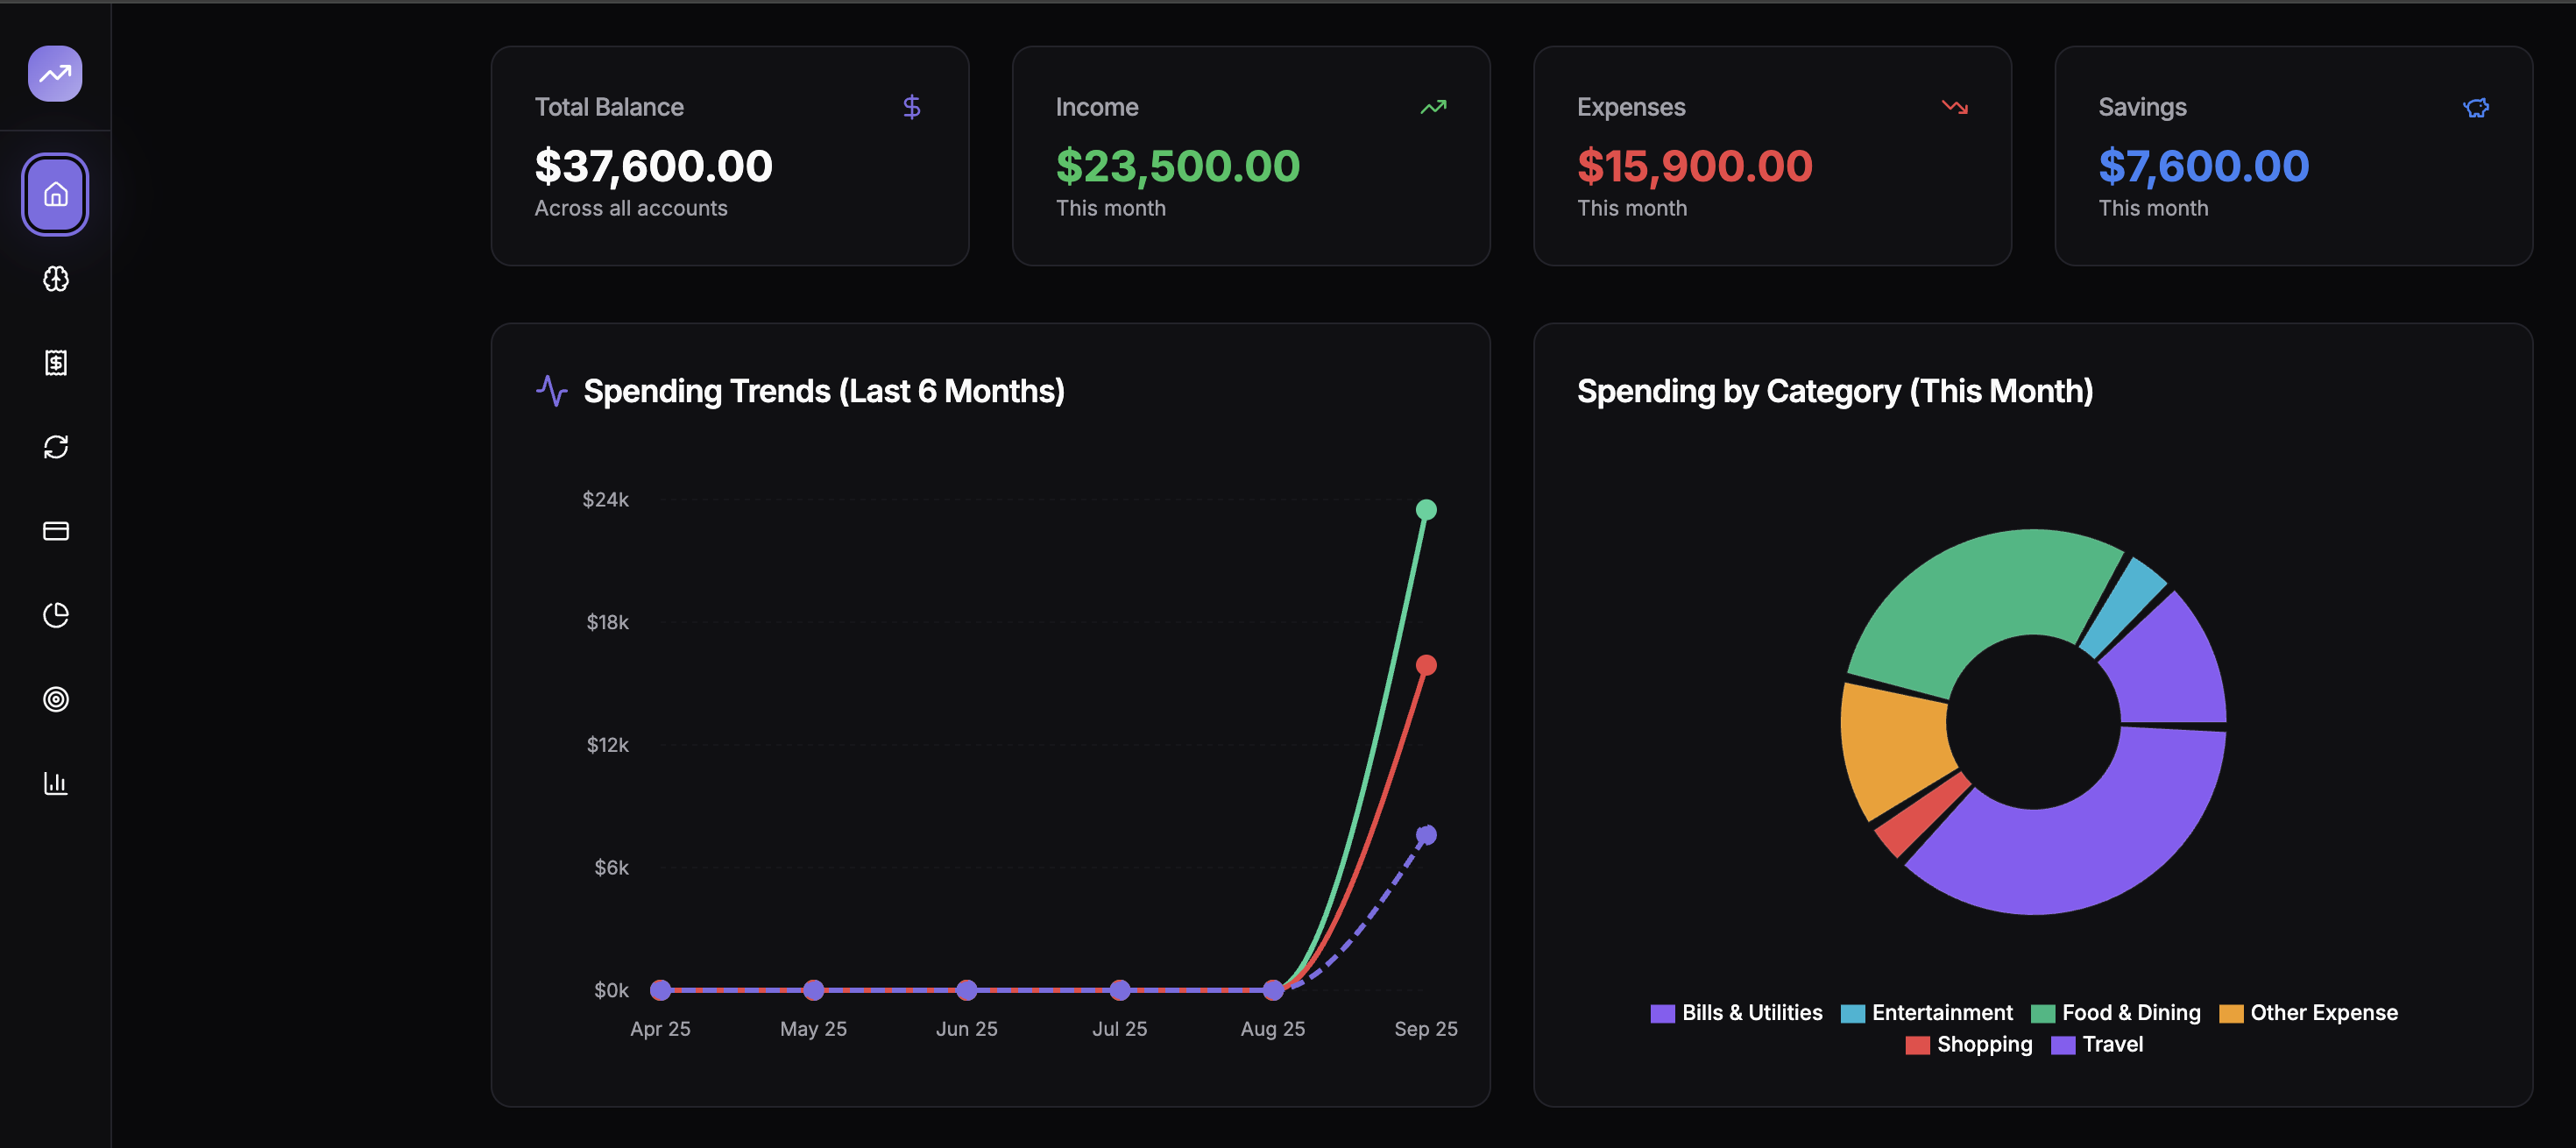Viewport: 2576px width, 1148px height.
Task: Click the Income summary card
Action: [x=1250, y=156]
